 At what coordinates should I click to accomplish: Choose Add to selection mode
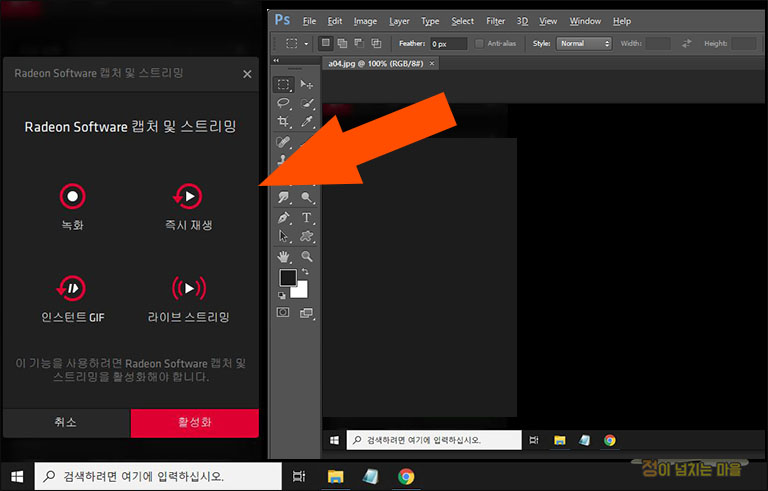tap(342, 43)
